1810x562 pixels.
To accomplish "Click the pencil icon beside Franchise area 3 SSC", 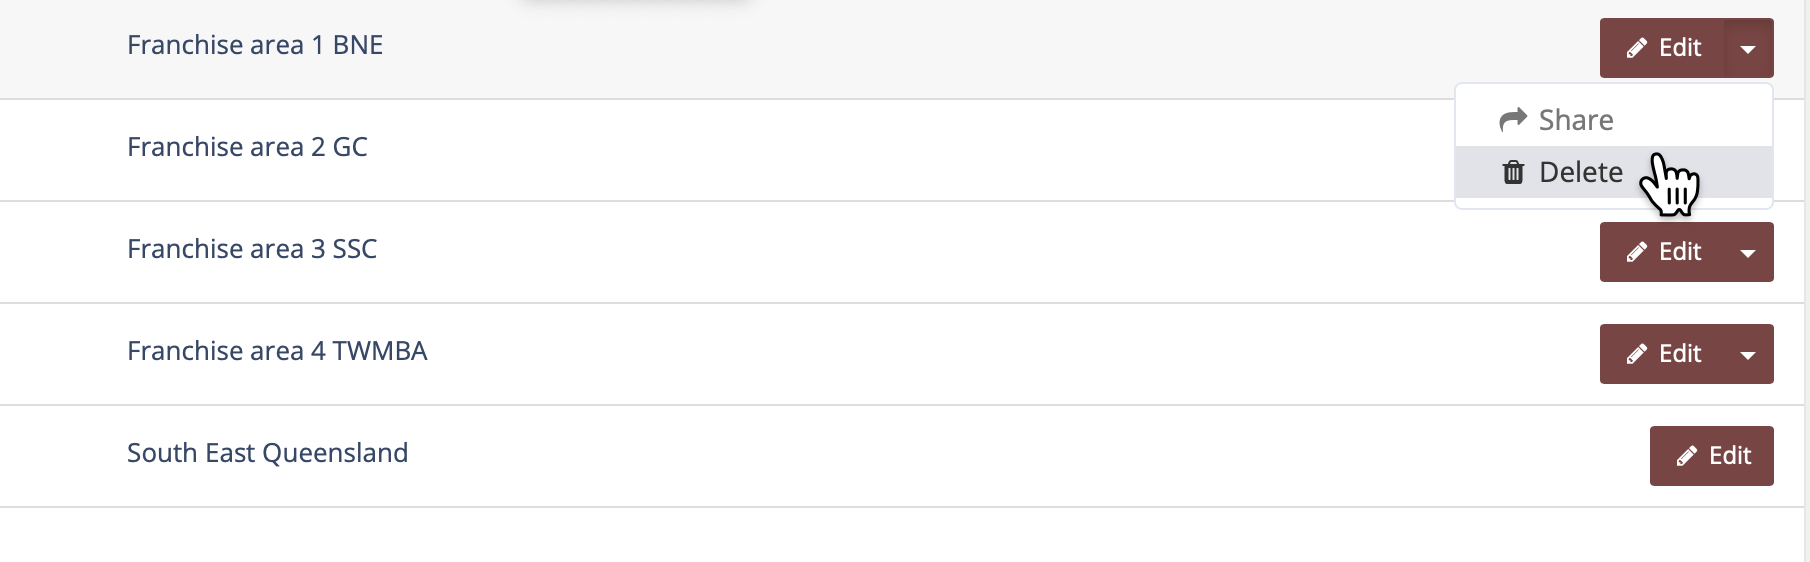I will [1637, 252].
